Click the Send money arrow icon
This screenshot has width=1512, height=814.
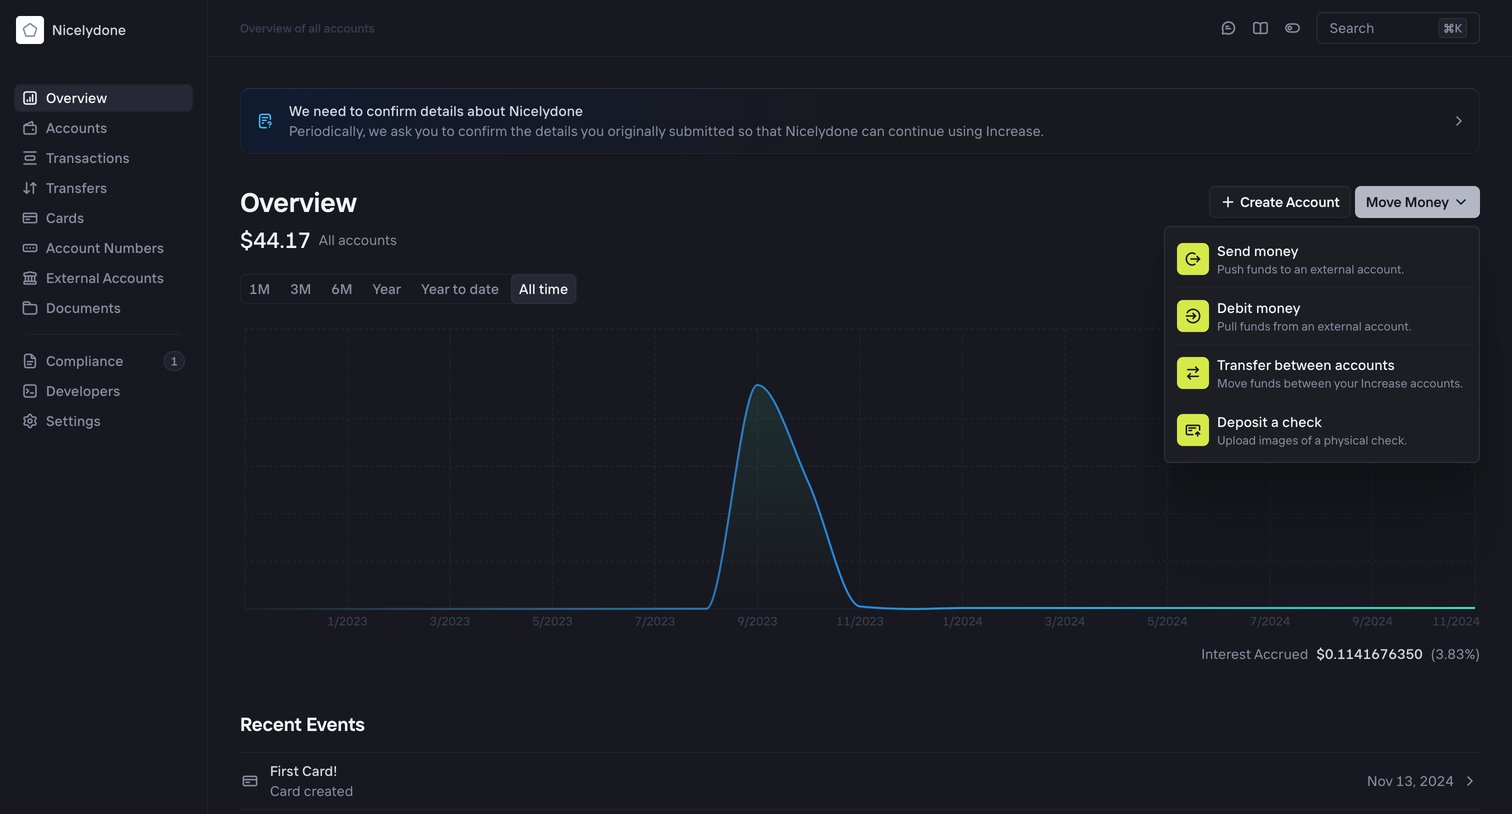[1192, 259]
